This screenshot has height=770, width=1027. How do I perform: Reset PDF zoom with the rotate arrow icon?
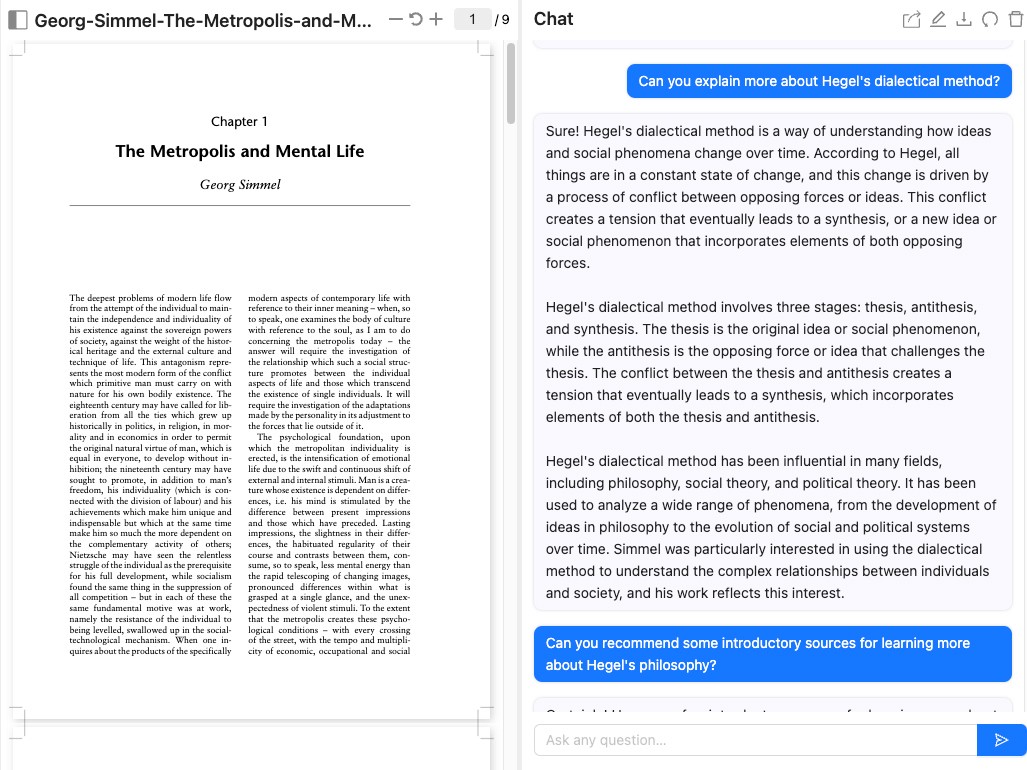click(x=415, y=19)
